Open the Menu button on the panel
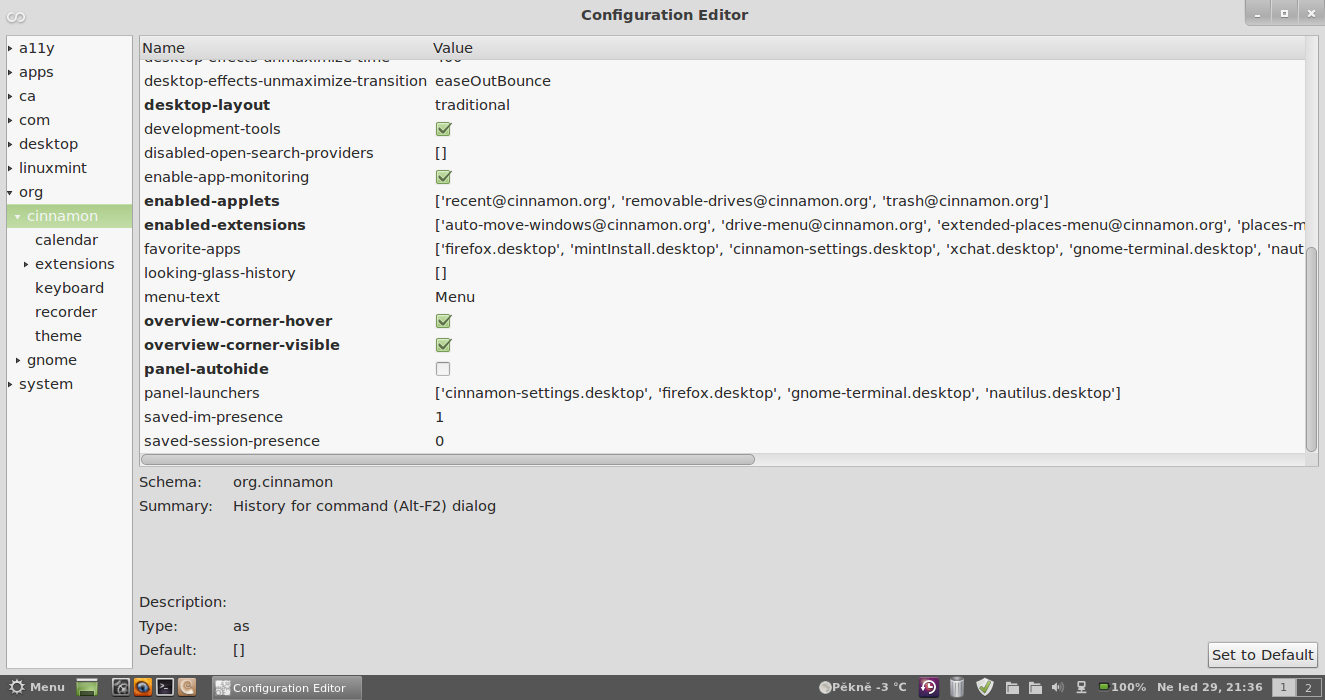Screen dimensions: 1325x700 point(37,687)
